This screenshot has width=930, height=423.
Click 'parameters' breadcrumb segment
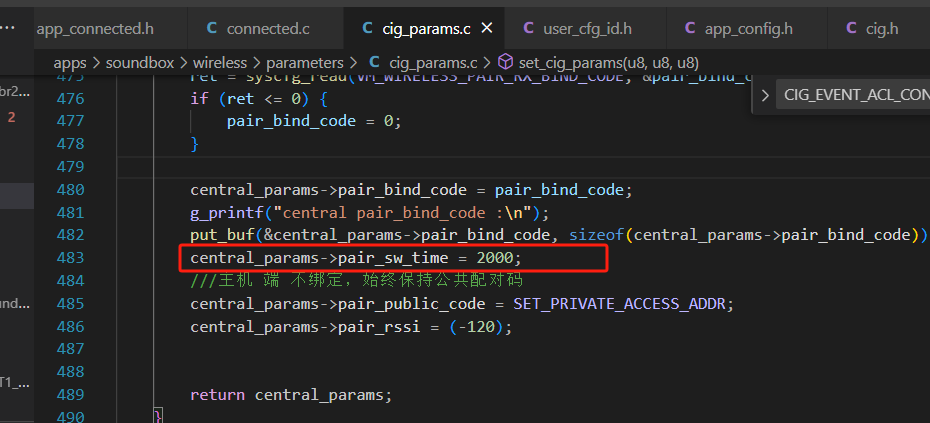(305, 63)
